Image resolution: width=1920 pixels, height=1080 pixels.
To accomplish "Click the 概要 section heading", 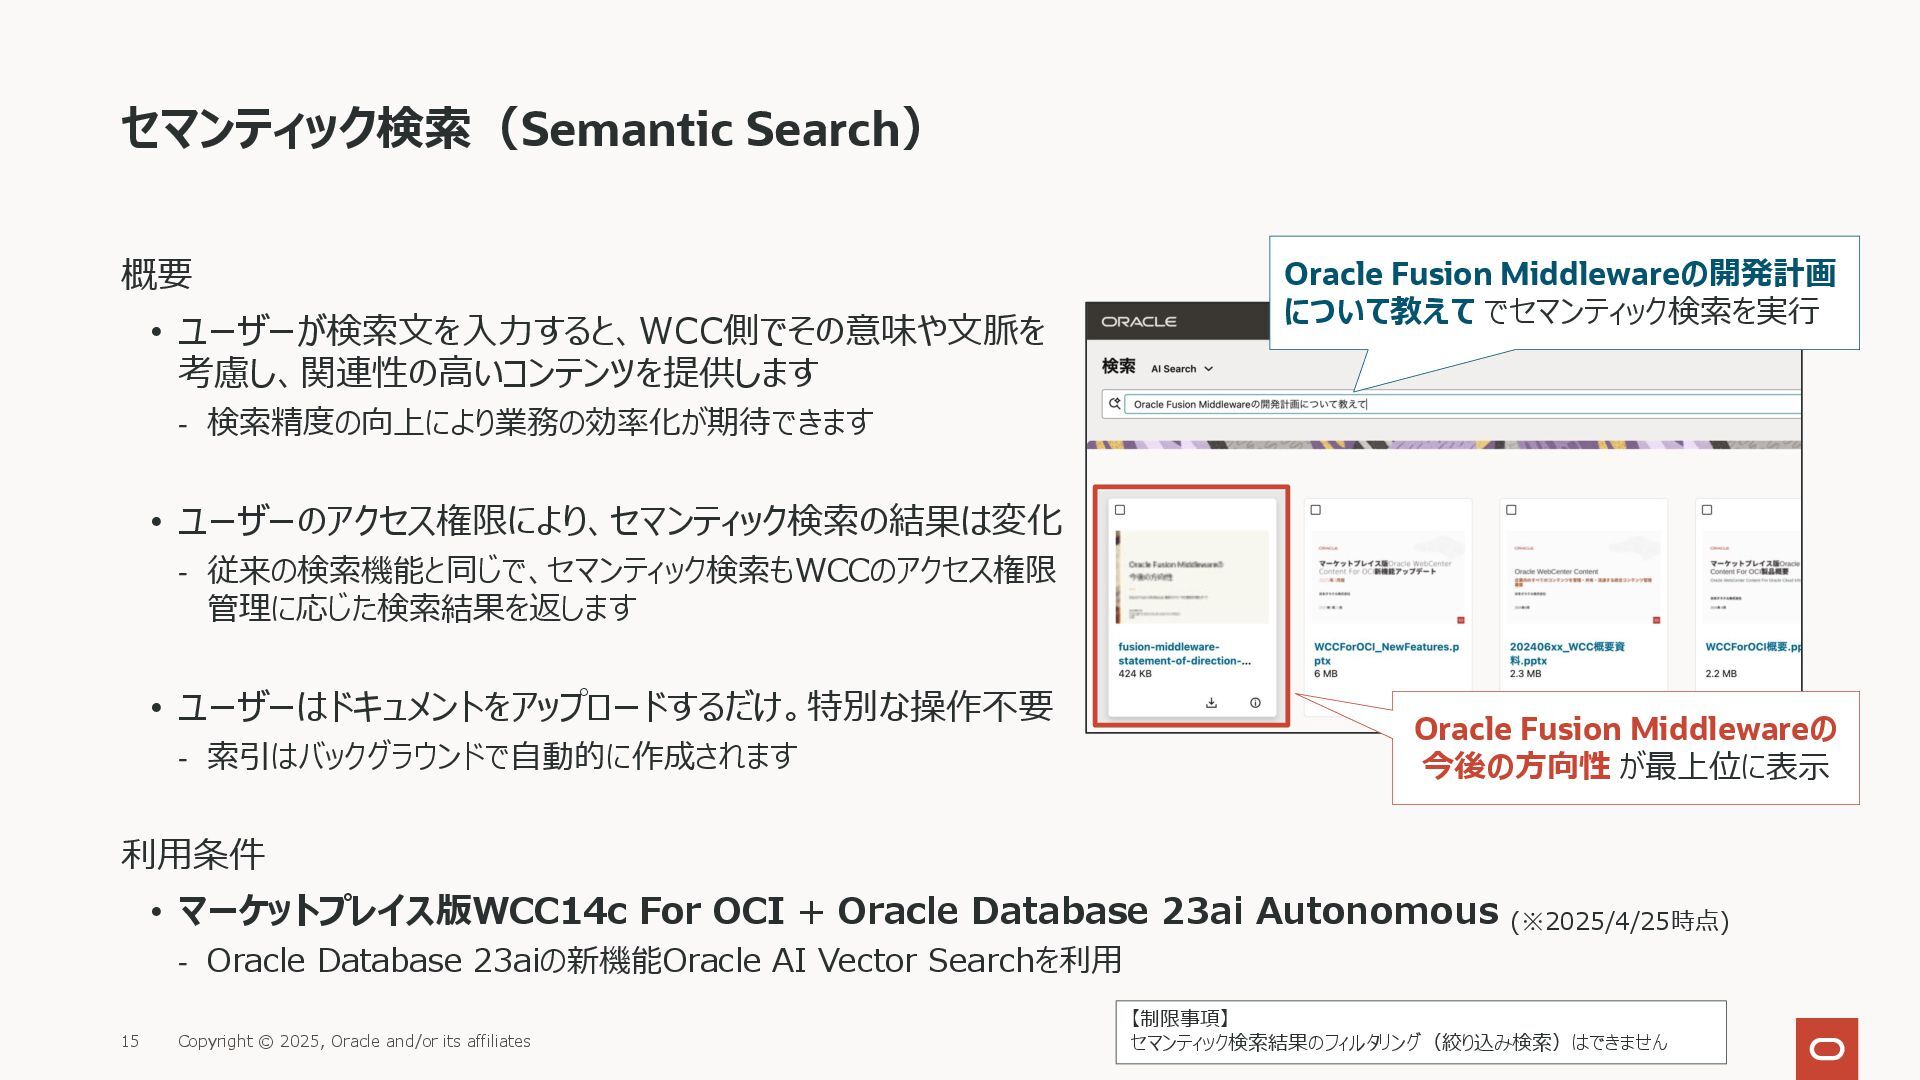I will (x=156, y=273).
